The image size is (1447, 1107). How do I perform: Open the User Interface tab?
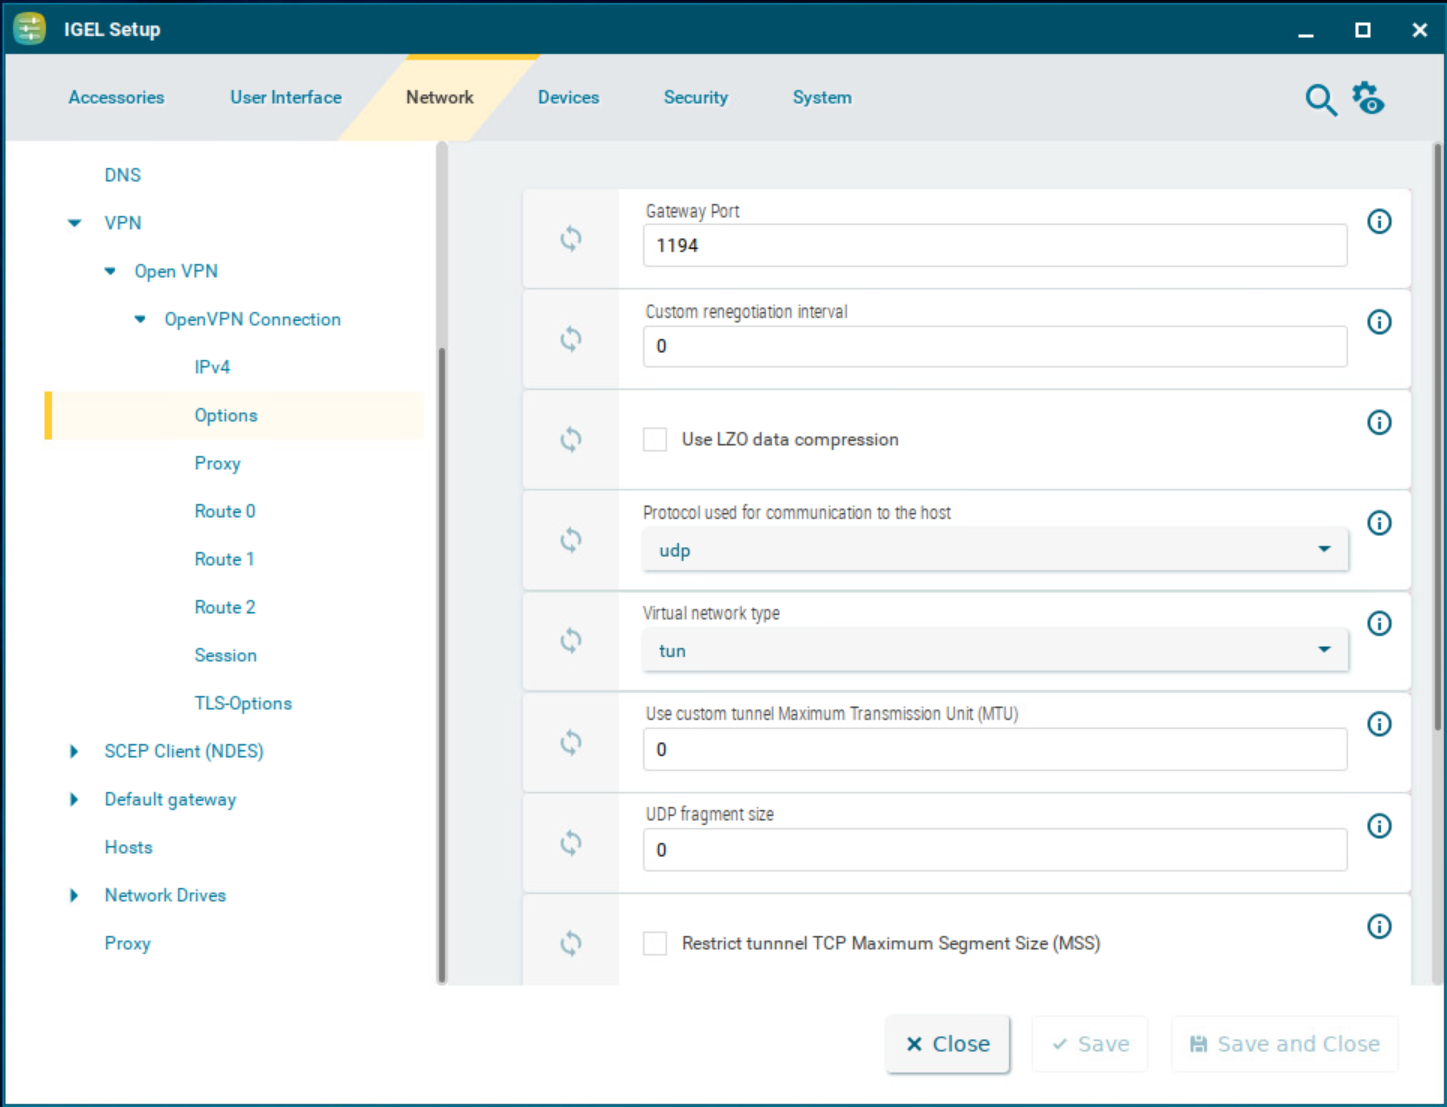click(x=286, y=98)
